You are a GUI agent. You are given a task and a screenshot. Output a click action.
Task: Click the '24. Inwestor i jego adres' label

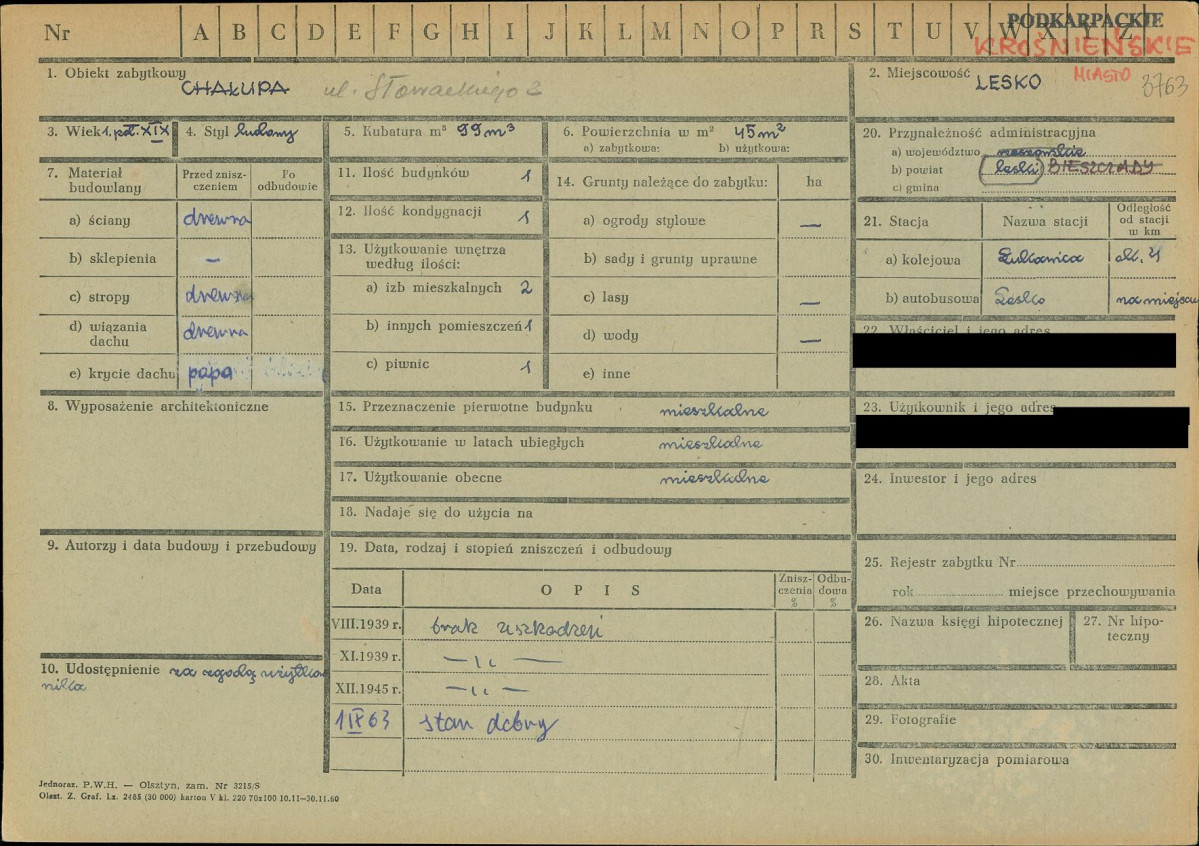949,479
